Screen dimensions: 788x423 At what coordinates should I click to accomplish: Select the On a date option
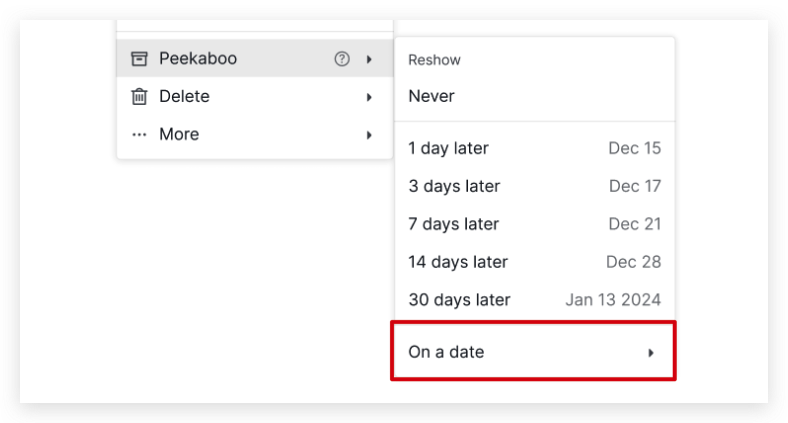(x=534, y=352)
